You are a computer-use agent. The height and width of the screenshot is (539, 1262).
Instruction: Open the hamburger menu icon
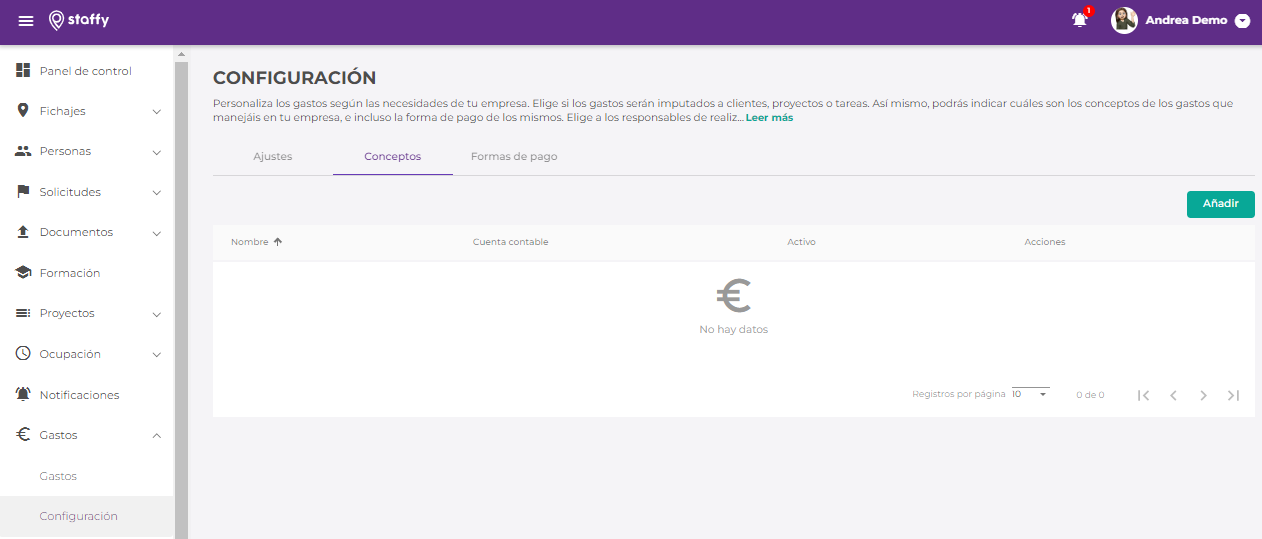[26, 21]
